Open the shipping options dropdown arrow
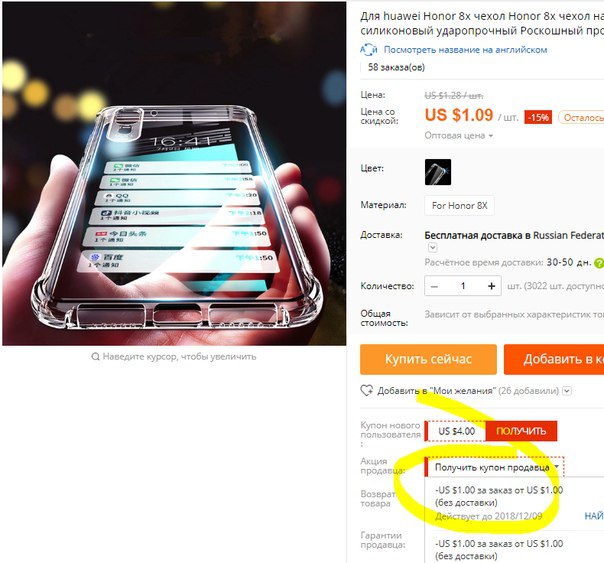The width and height of the screenshot is (604, 563). [x=433, y=247]
